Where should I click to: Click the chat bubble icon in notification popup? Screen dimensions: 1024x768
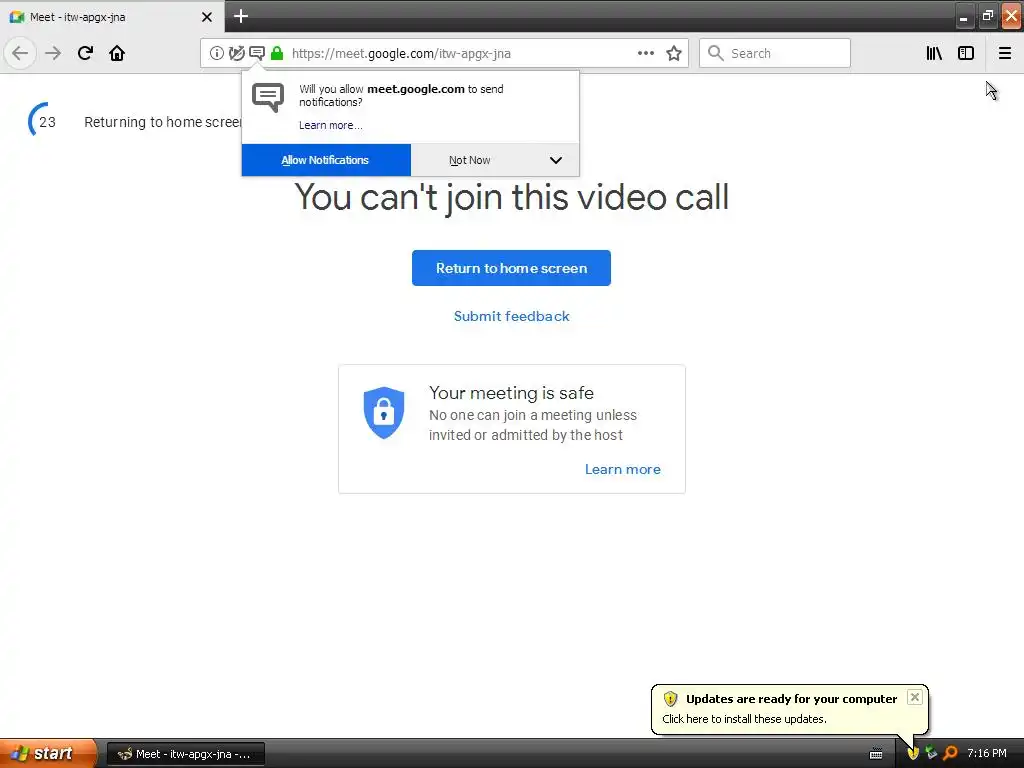click(x=268, y=98)
